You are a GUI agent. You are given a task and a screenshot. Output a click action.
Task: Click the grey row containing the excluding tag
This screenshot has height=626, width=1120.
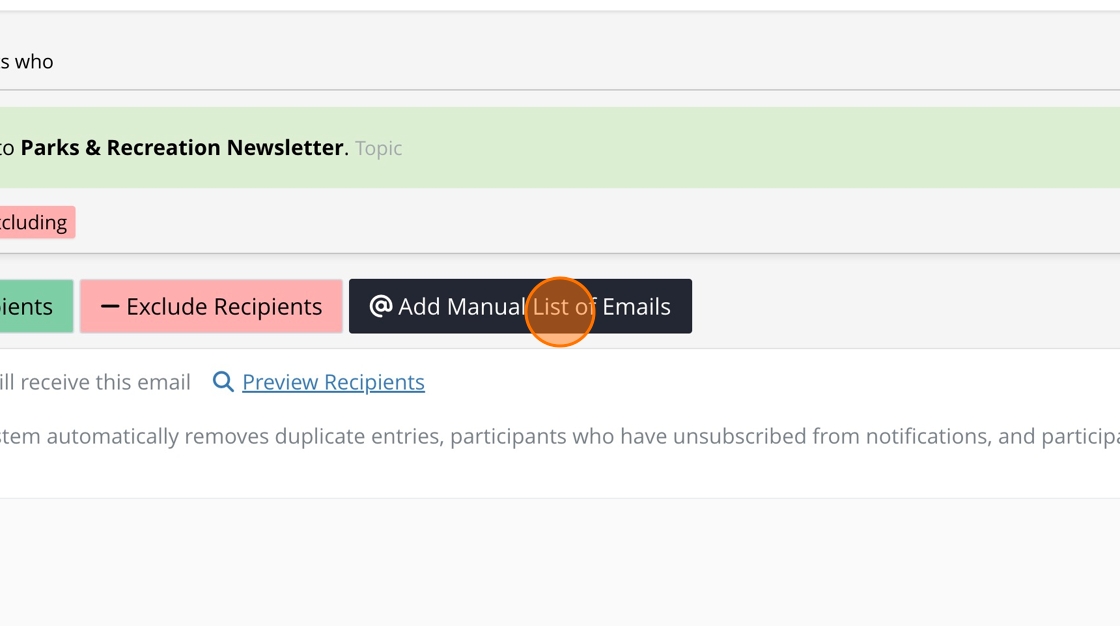(600, 222)
